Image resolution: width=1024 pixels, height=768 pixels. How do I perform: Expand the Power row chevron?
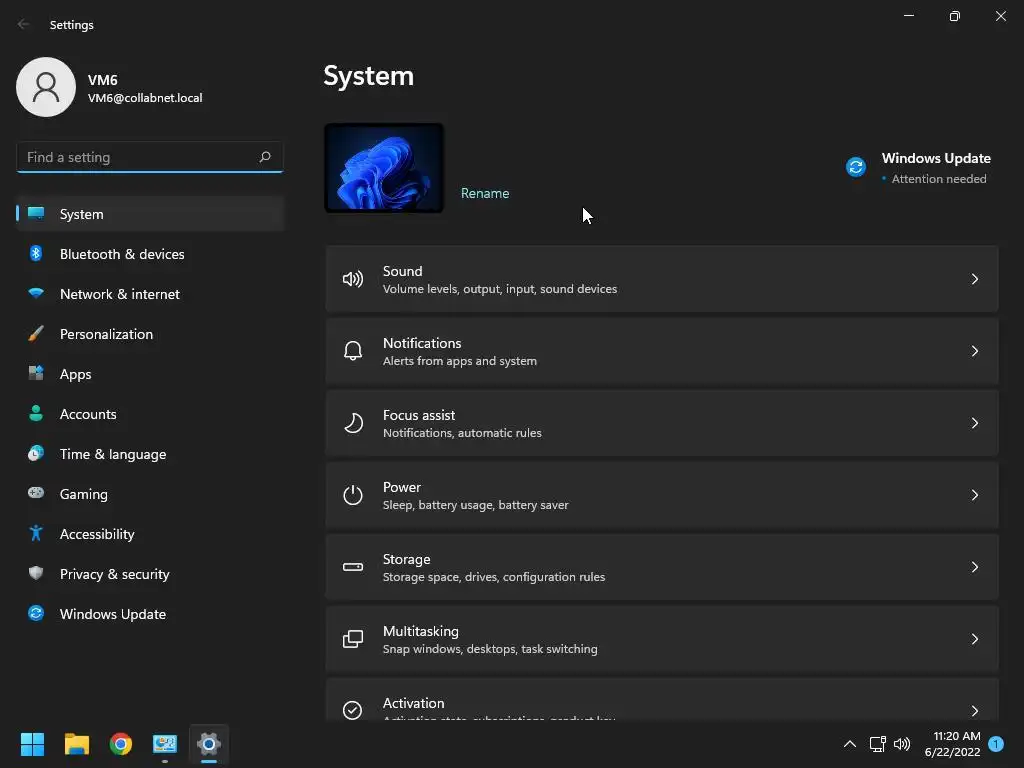point(974,495)
